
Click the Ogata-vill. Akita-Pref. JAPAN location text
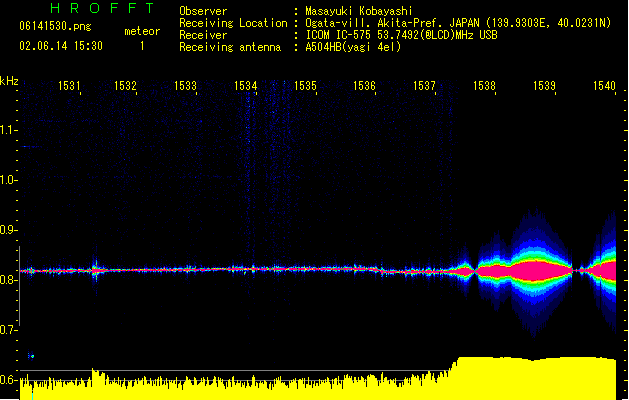click(x=458, y=23)
